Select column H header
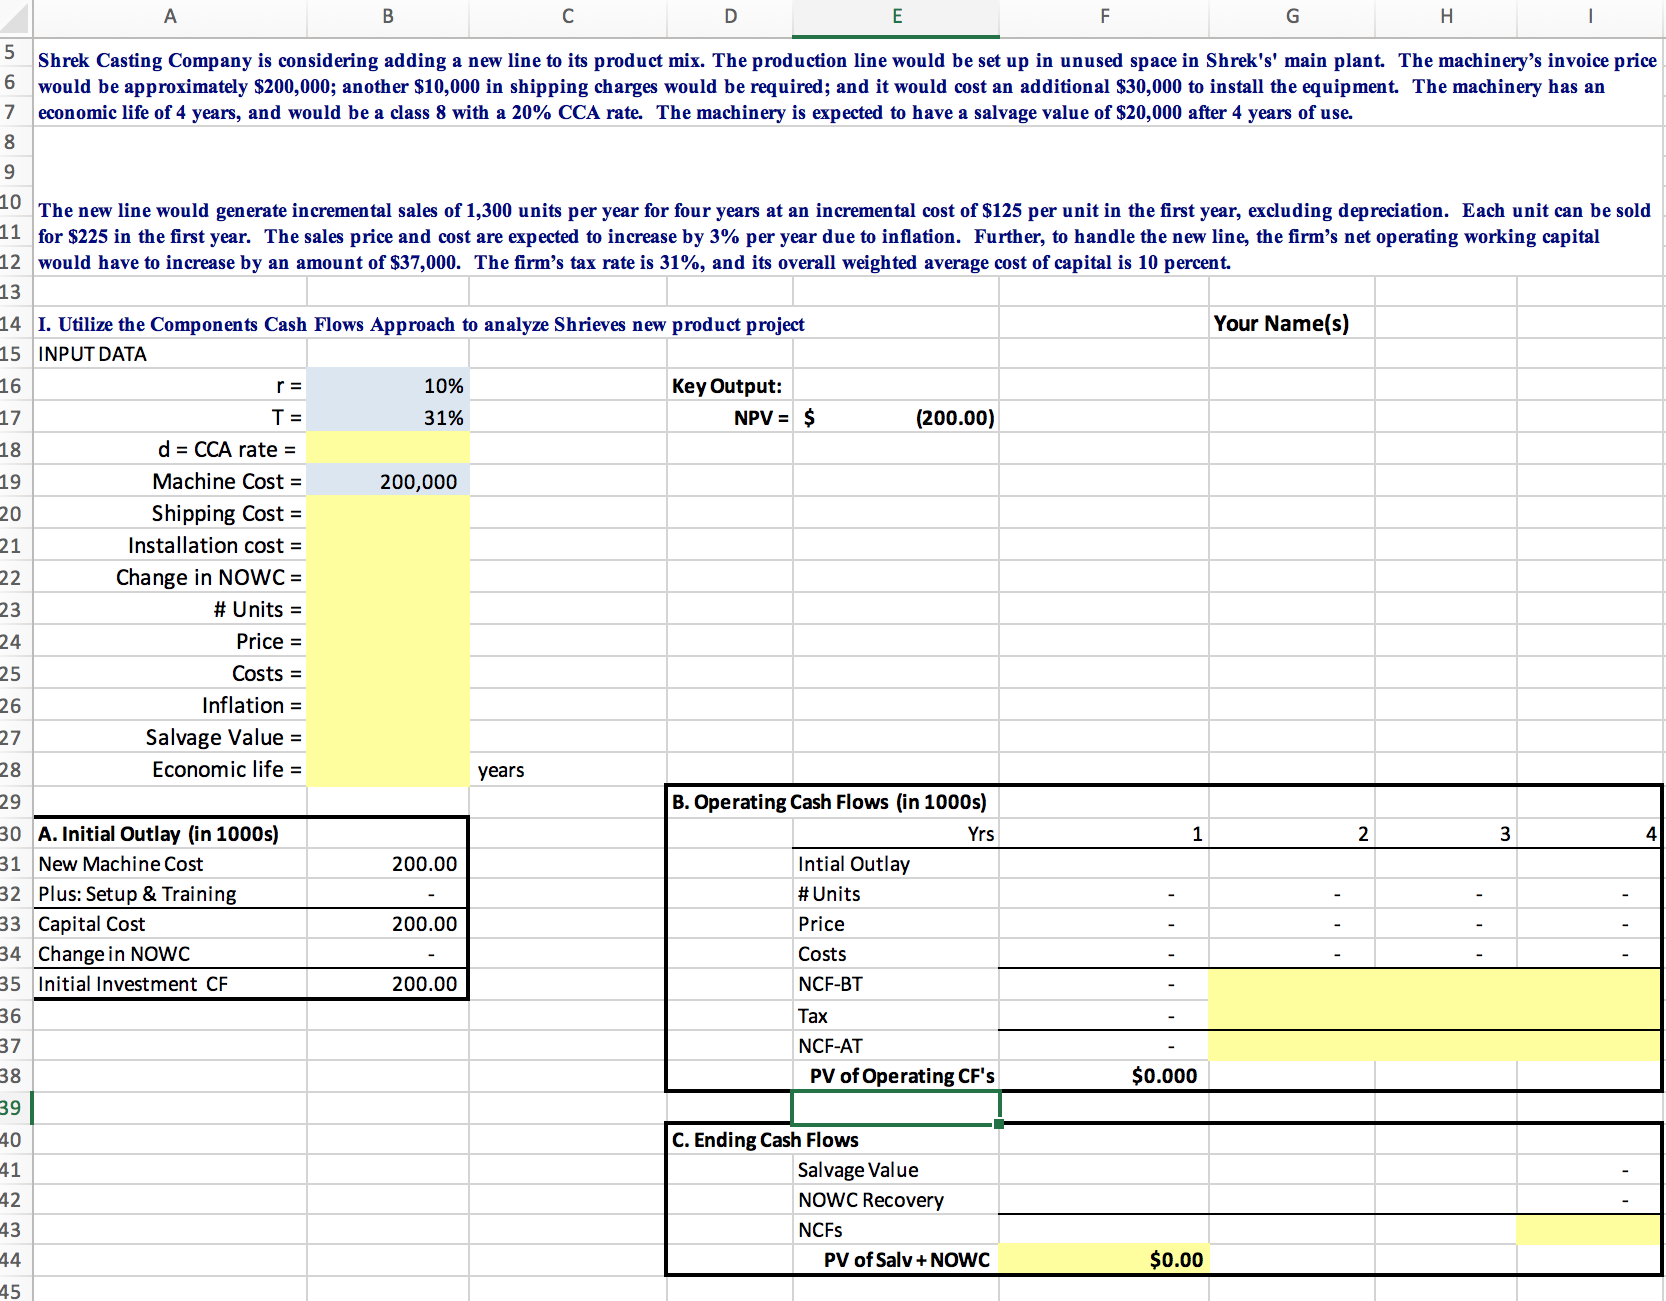The height and width of the screenshot is (1301, 1666). pyautogui.click(x=1446, y=16)
